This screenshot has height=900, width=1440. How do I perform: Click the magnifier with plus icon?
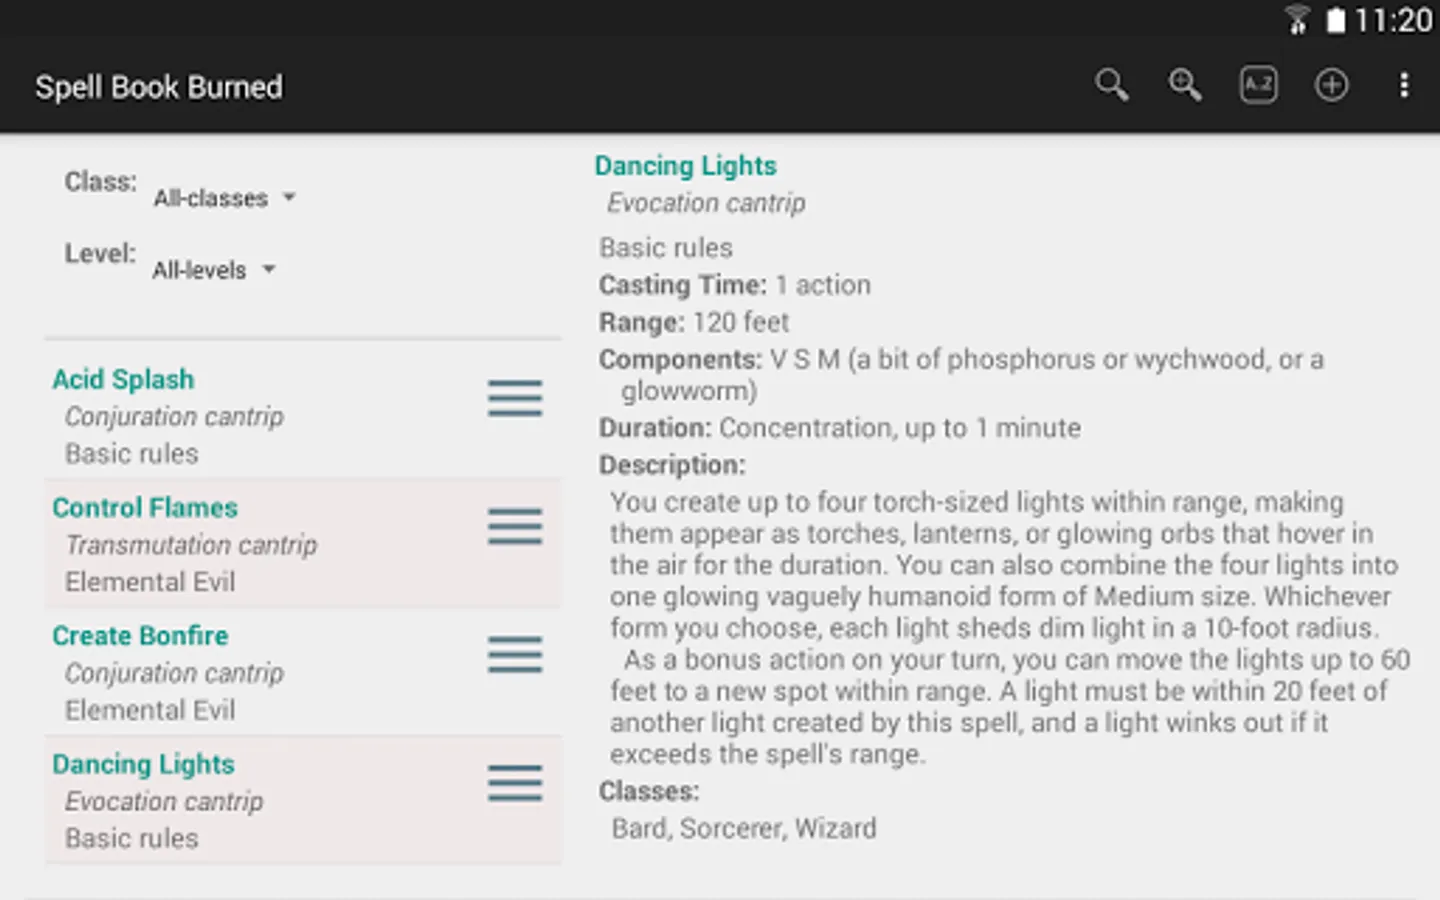(1185, 85)
